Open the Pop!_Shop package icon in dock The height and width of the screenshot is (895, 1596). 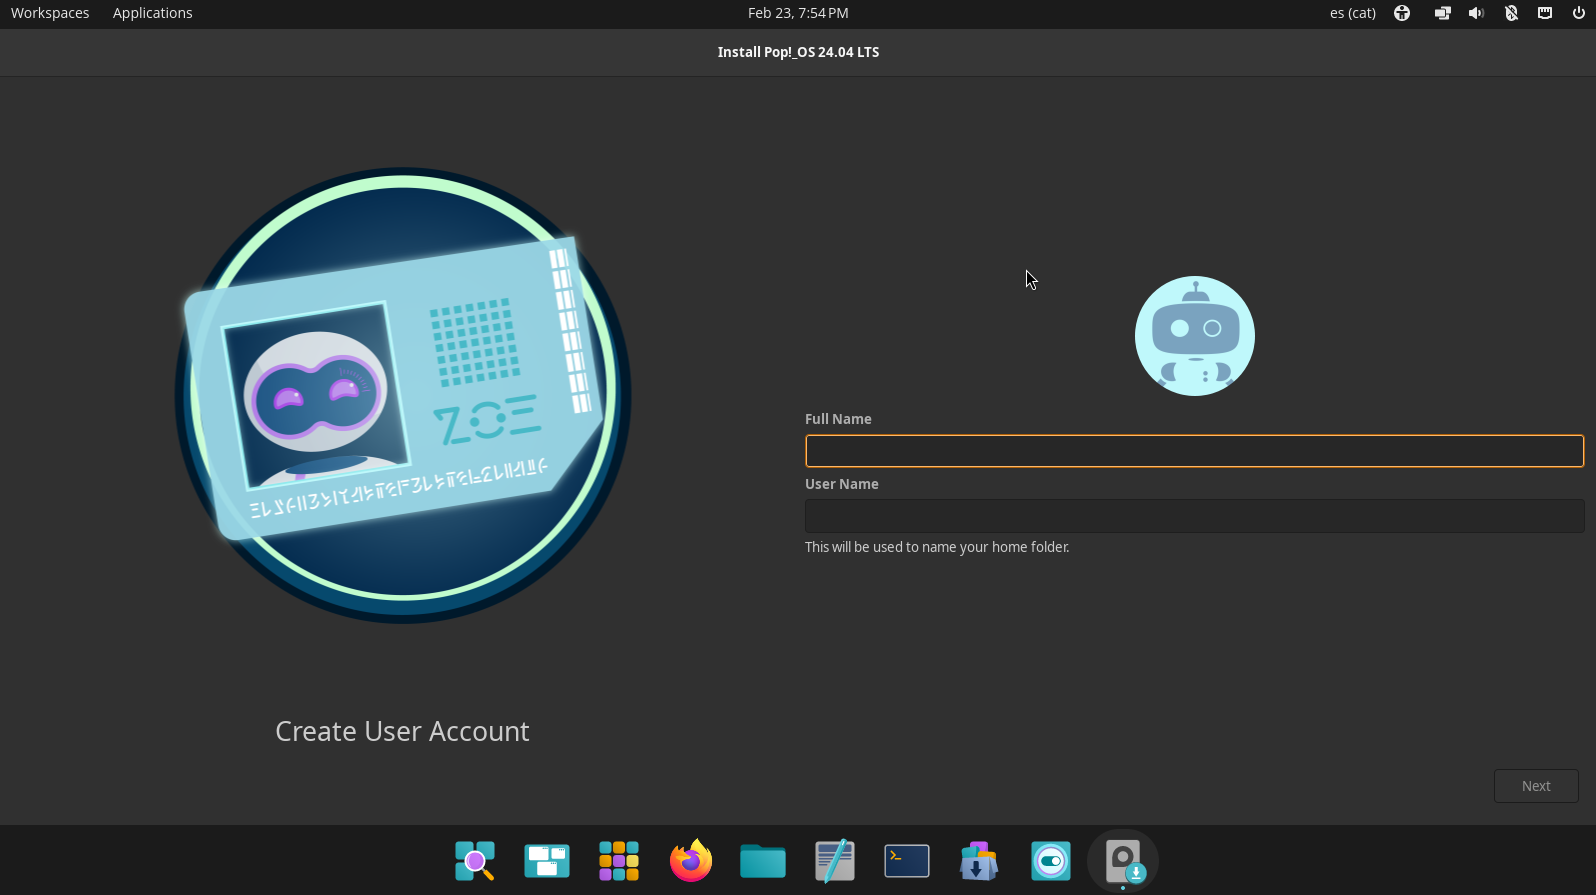pos(979,861)
